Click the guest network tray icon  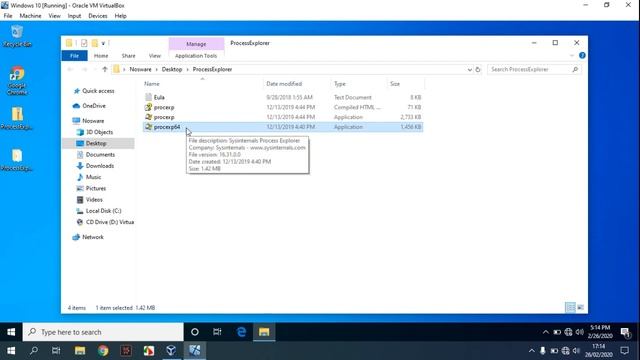coord(568,332)
